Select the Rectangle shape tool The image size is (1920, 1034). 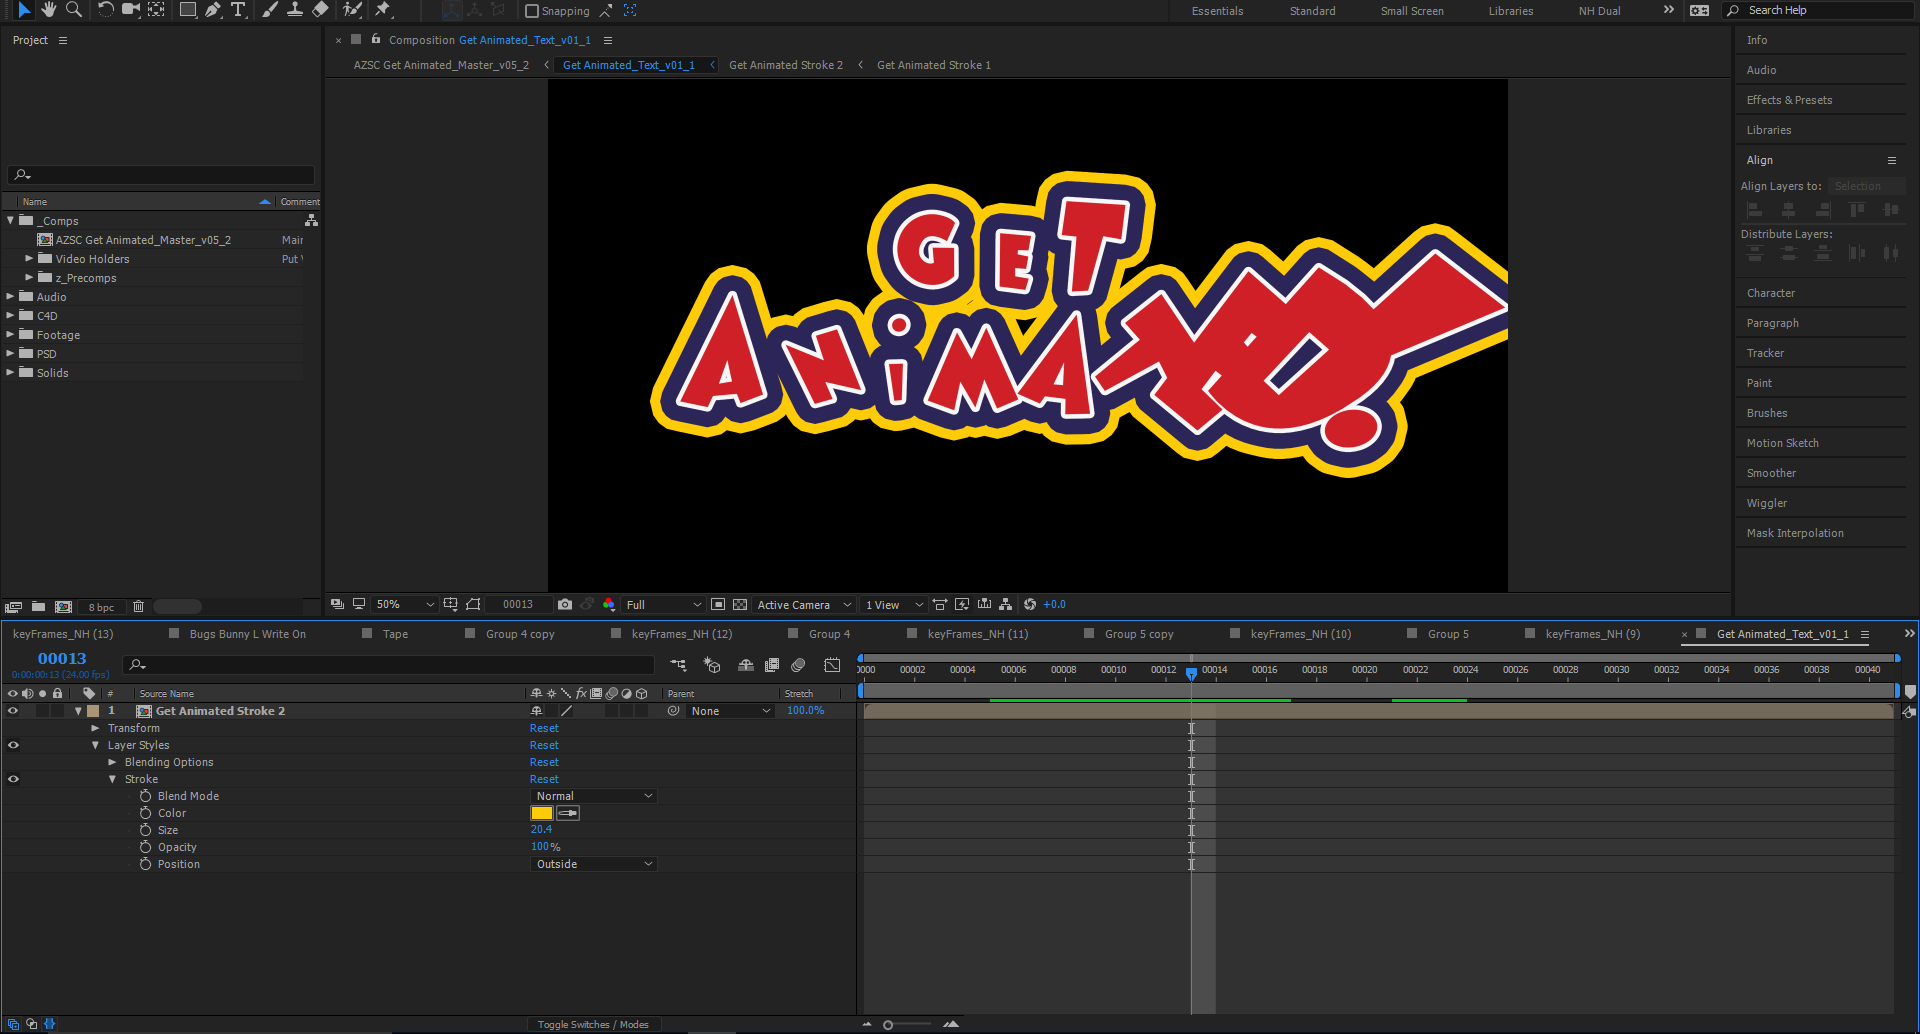tap(188, 10)
